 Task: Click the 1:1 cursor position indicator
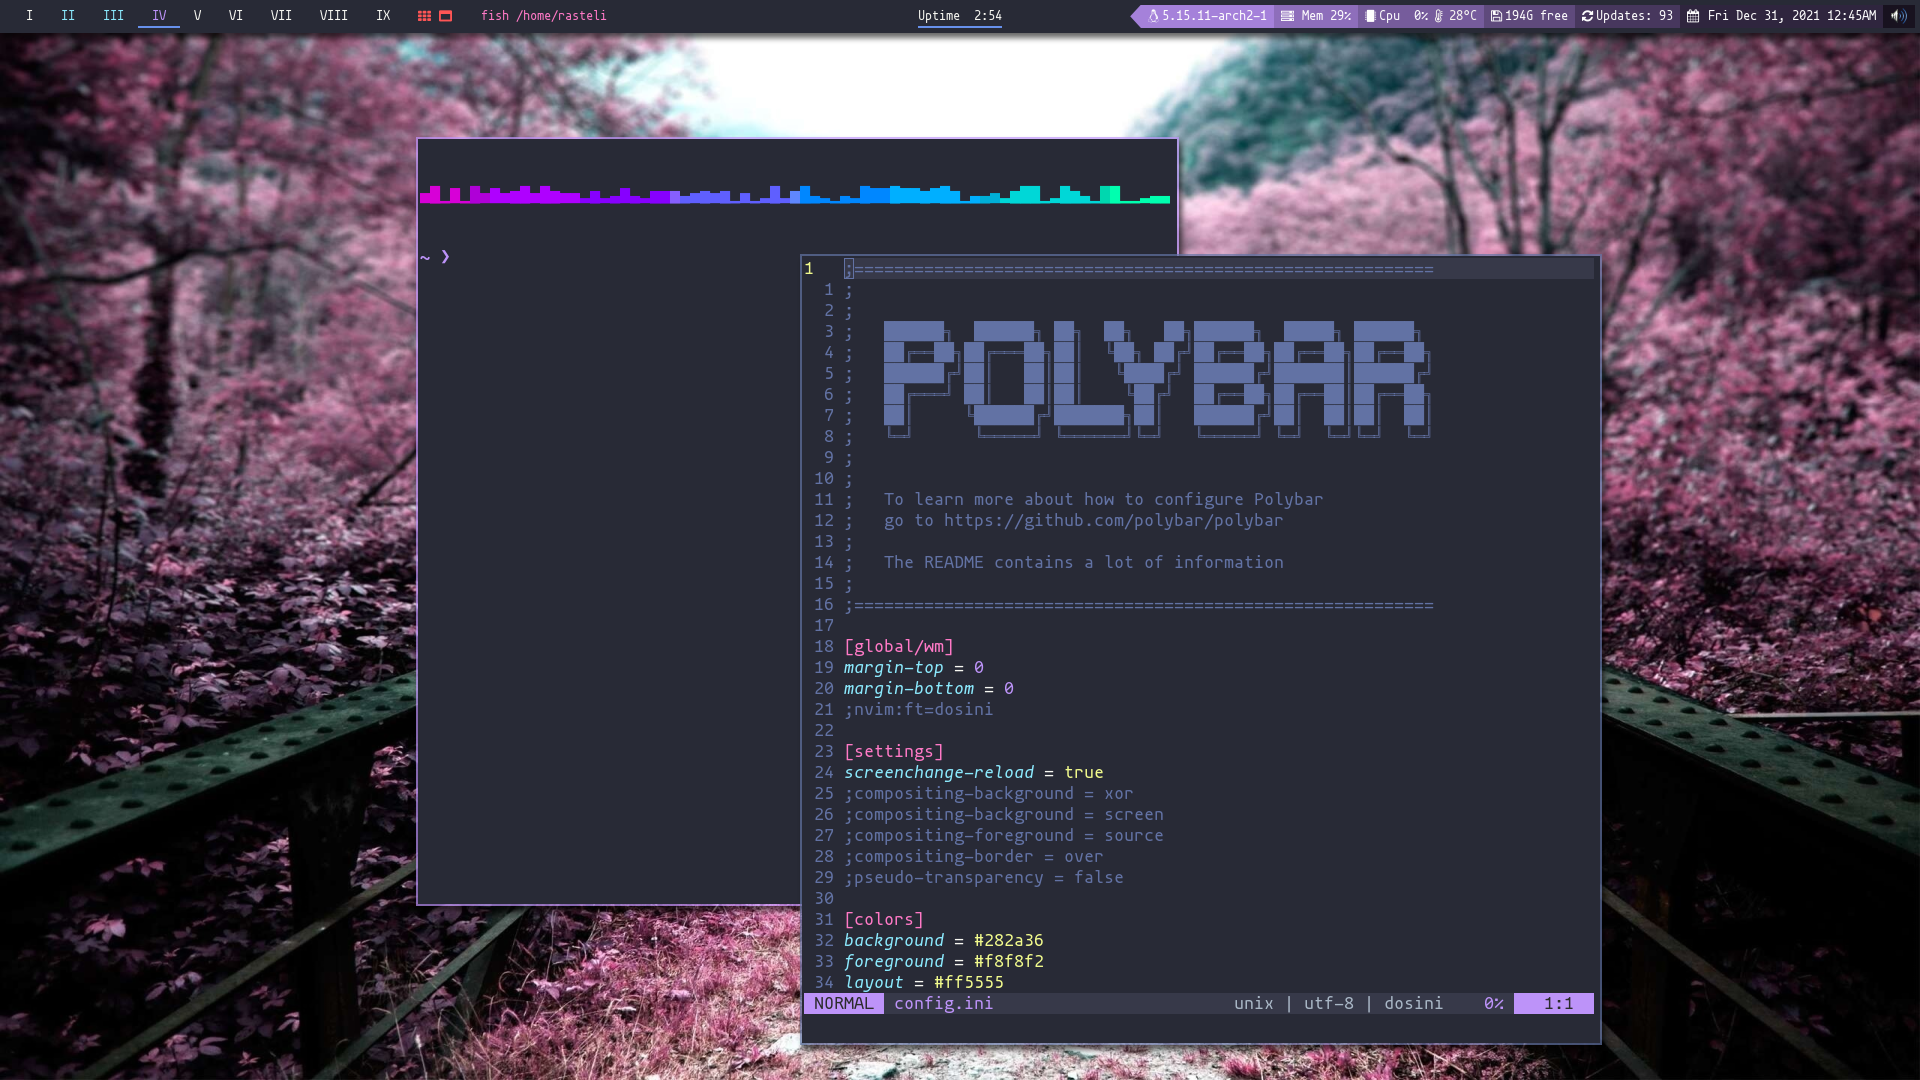pyautogui.click(x=1554, y=1004)
